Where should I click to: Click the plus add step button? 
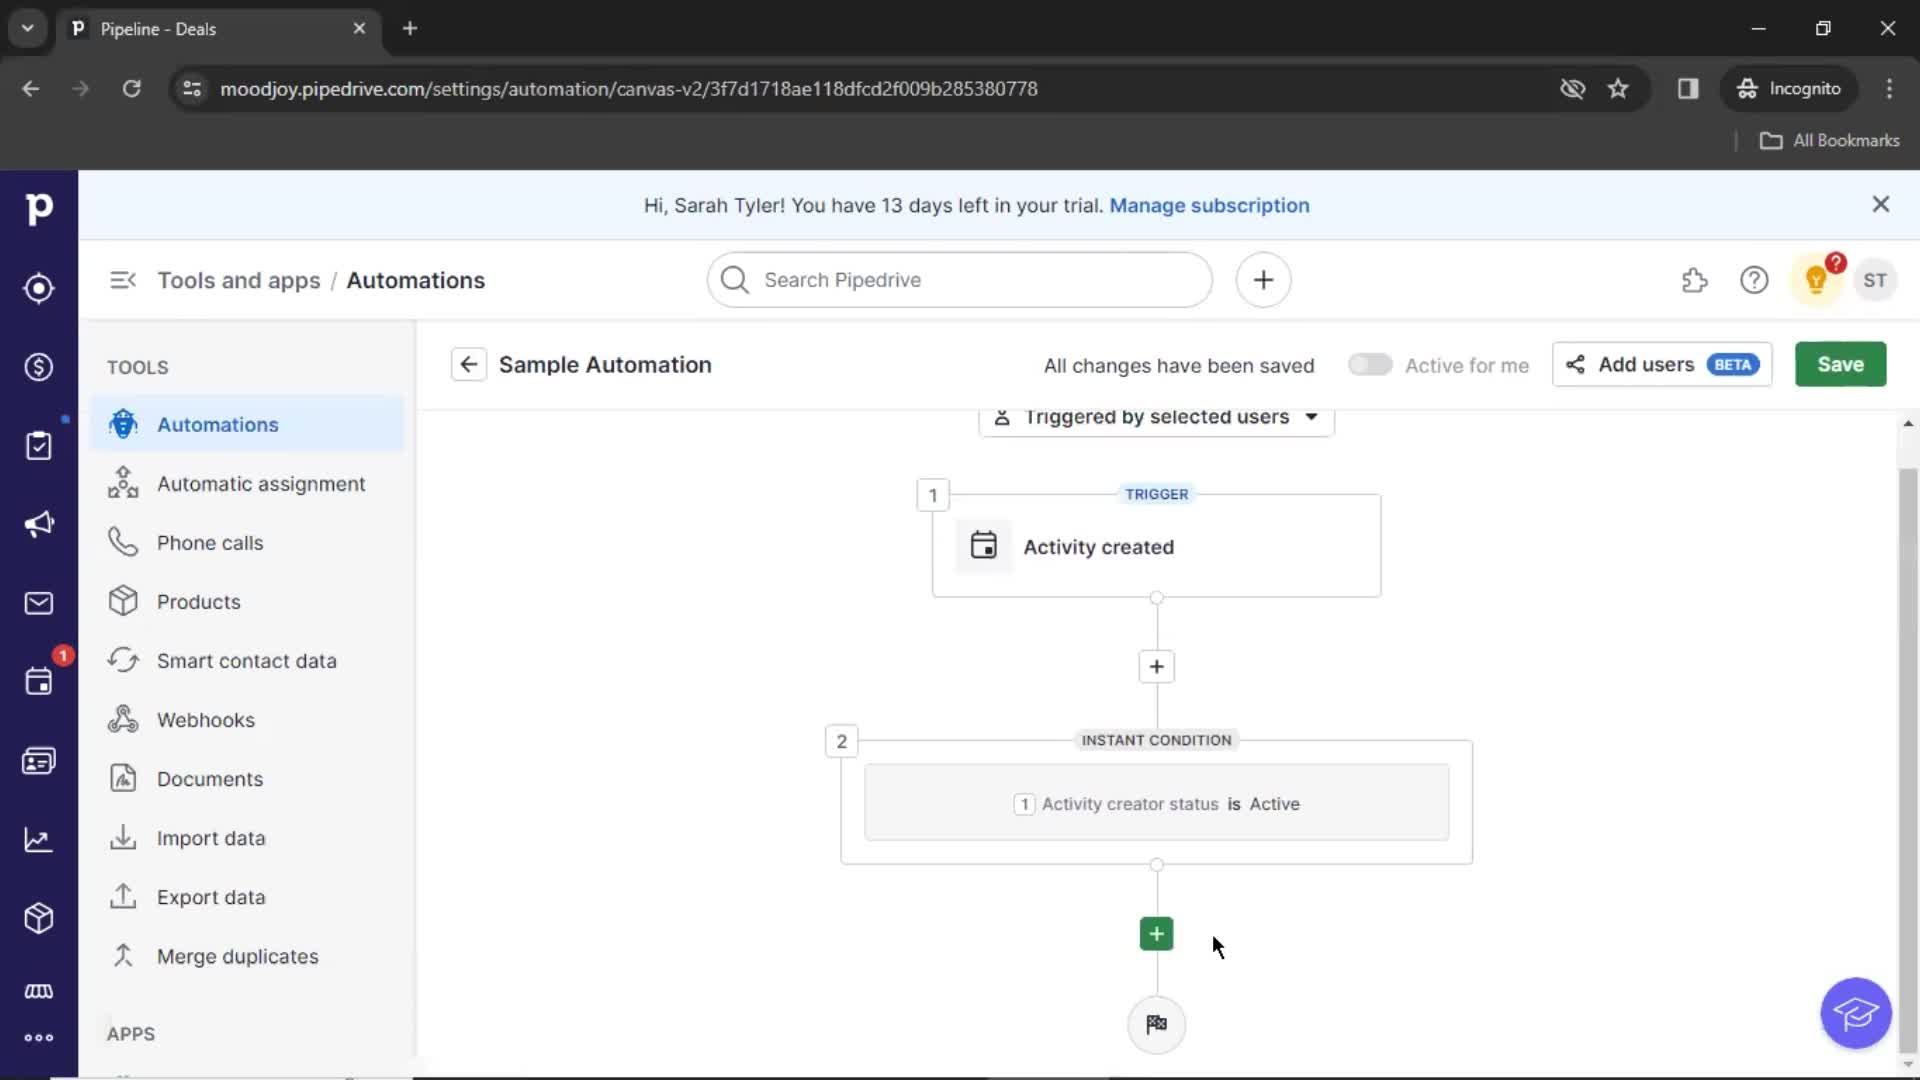pyautogui.click(x=1155, y=932)
